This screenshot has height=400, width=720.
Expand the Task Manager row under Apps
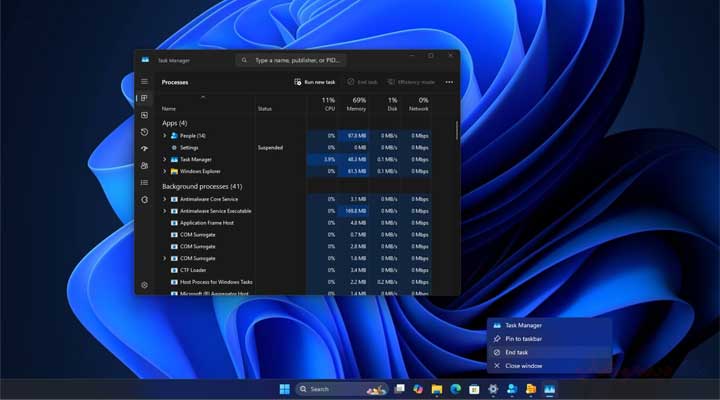point(165,159)
